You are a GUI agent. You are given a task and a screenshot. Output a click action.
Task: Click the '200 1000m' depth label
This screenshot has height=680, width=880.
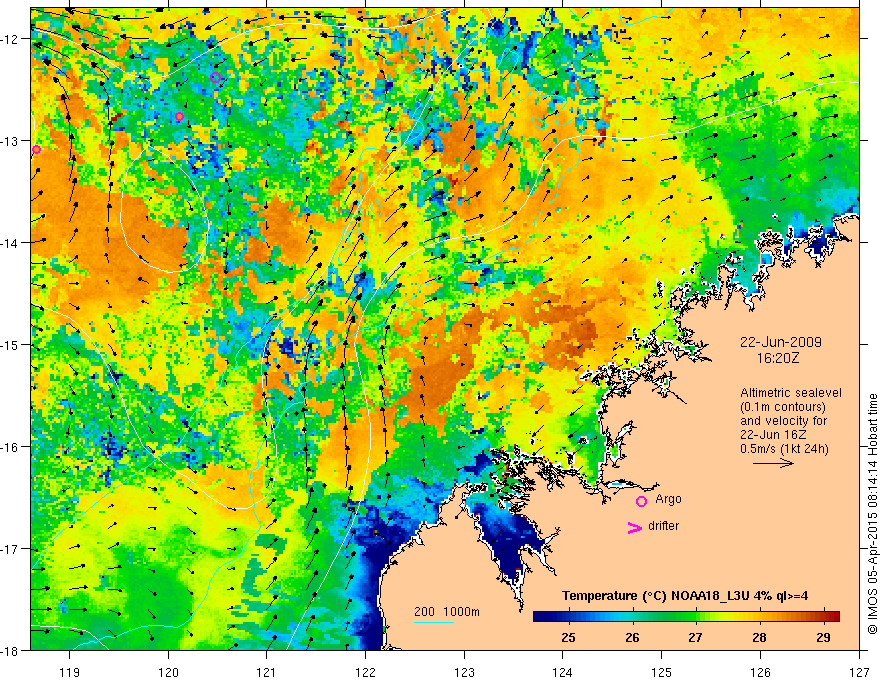tap(447, 612)
